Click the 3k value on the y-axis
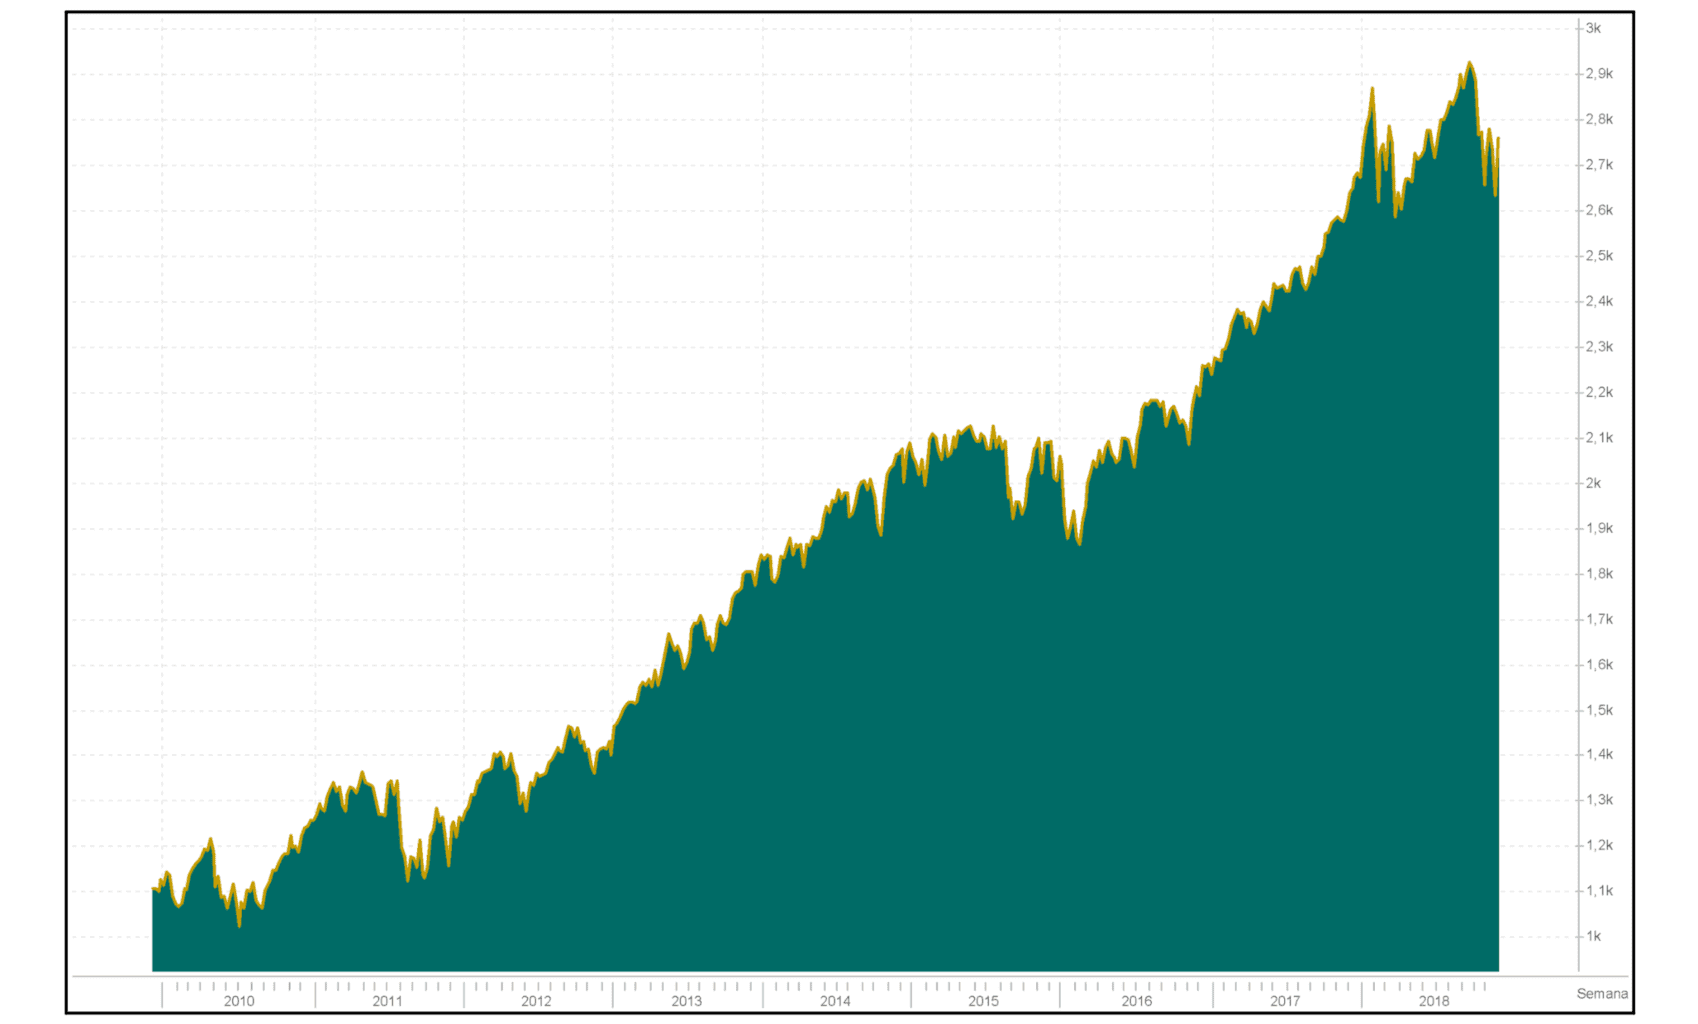1698x1024 pixels. (1594, 28)
